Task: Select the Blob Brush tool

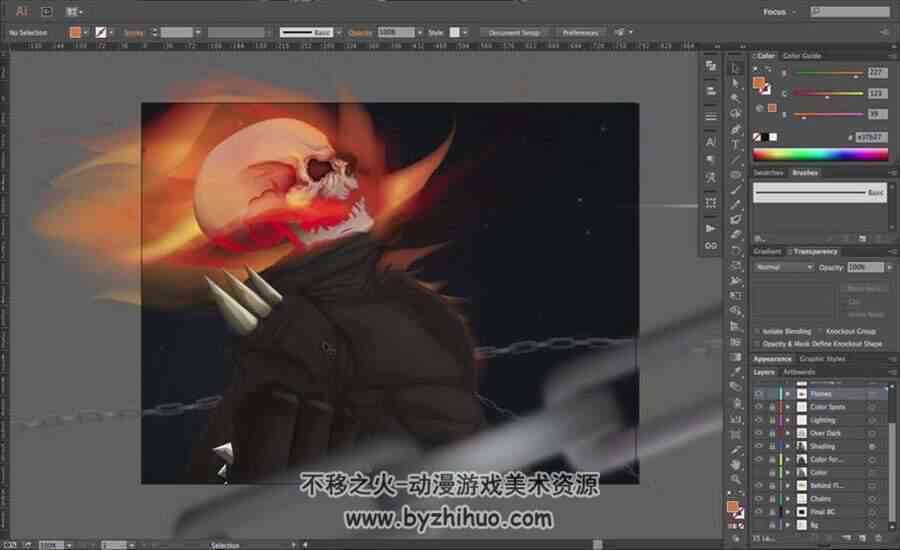Action: pyautogui.click(x=735, y=220)
